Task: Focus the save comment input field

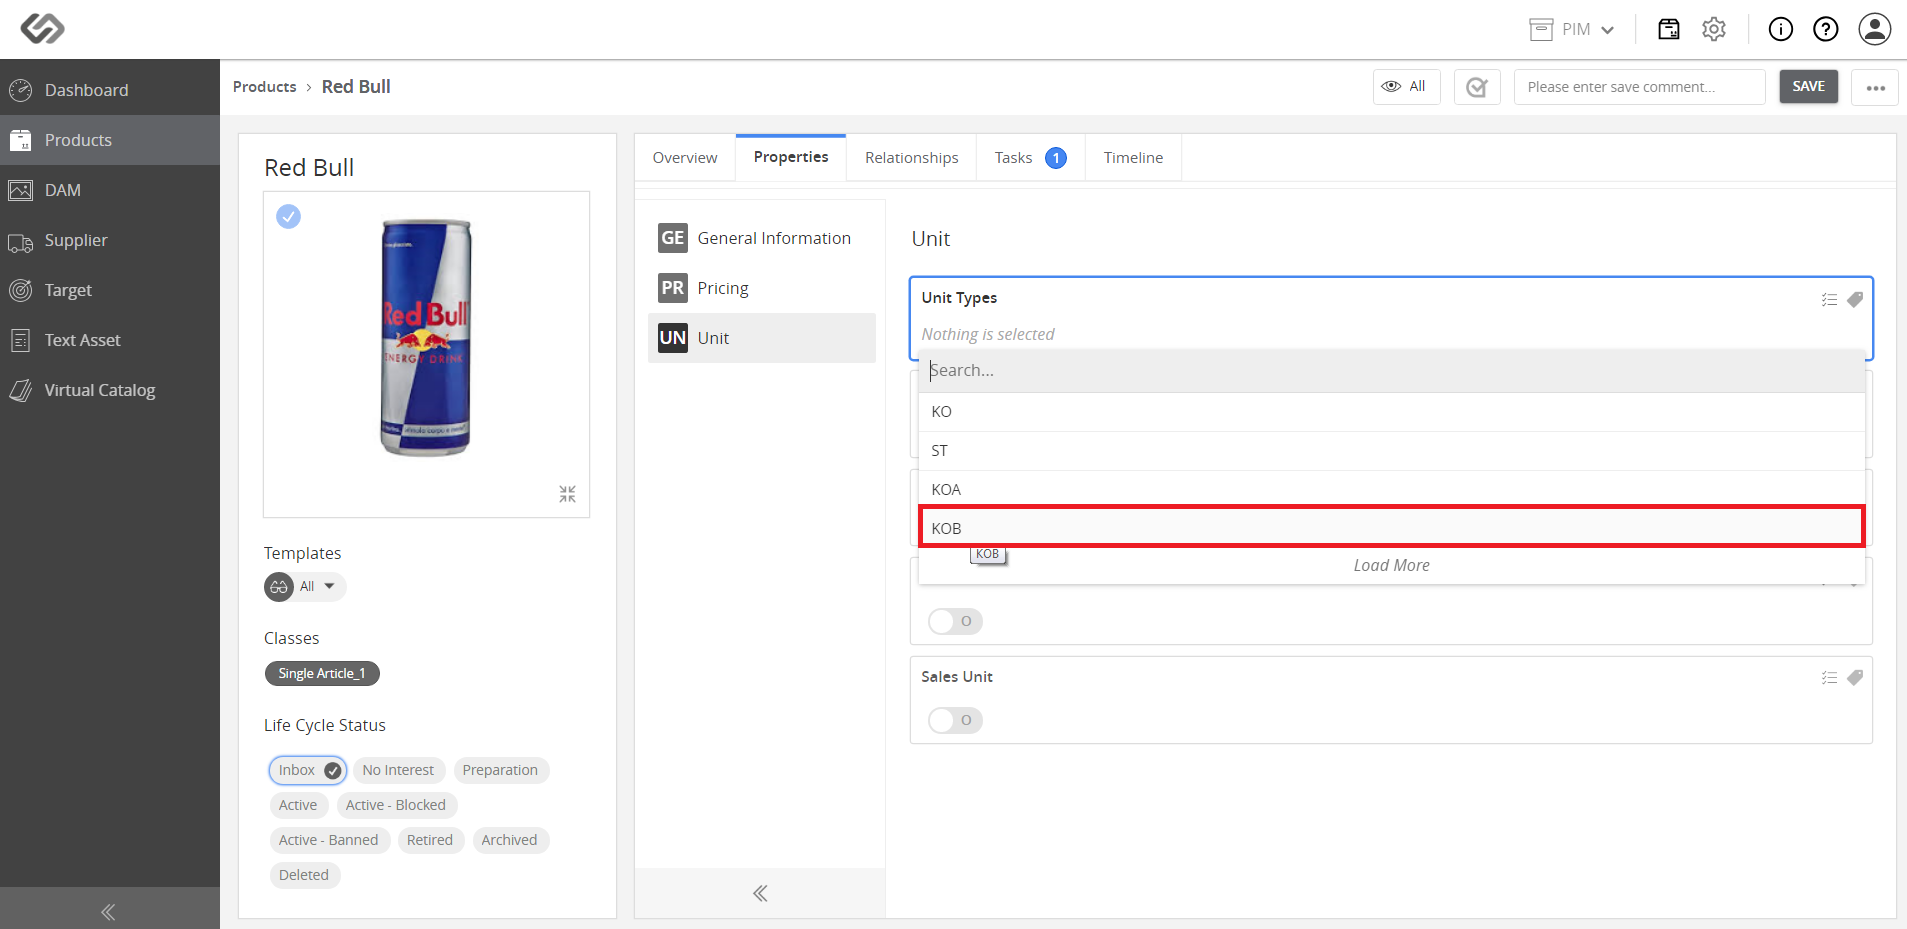Action: point(1640,87)
